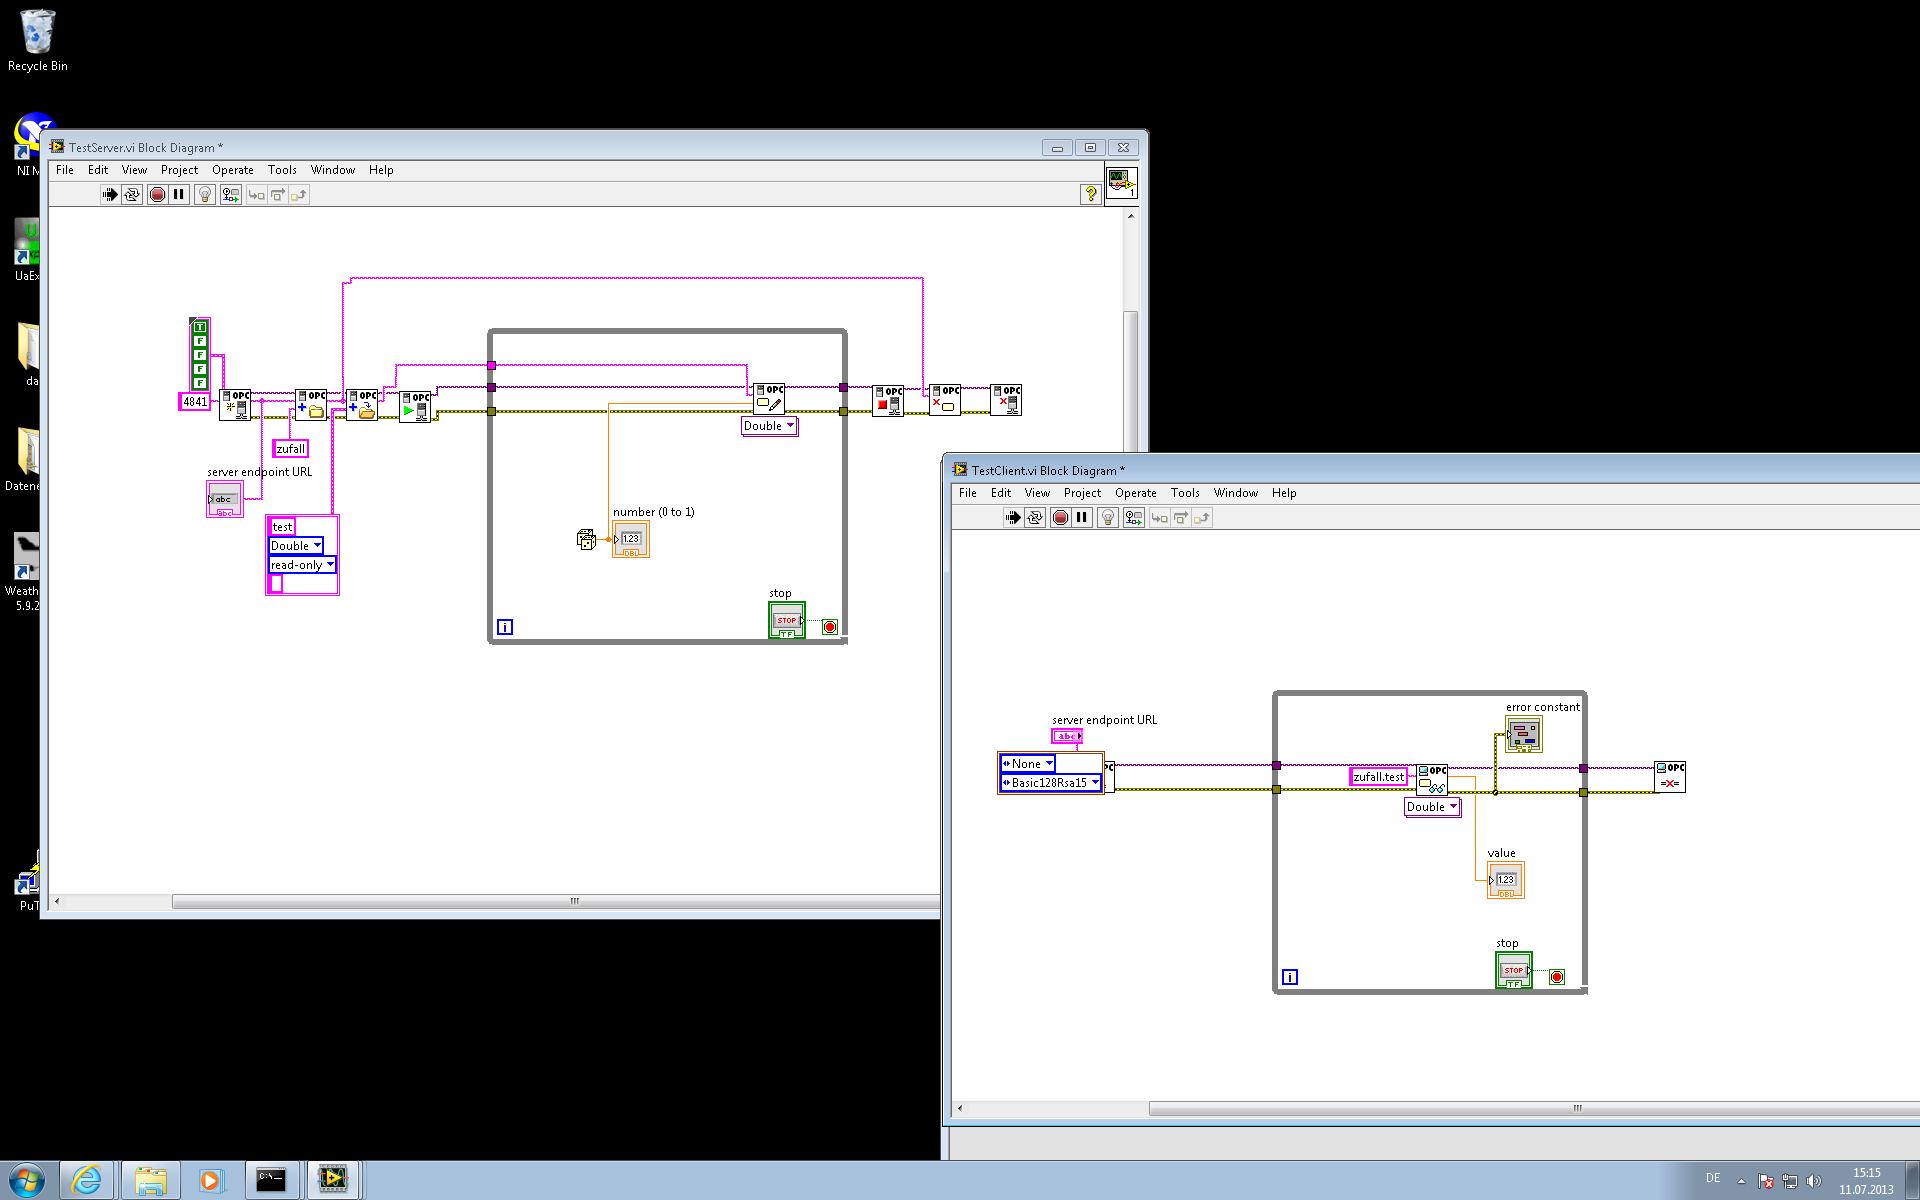This screenshot has height=1200, width=1920.
Task: Click the zufall.test string constant
Action: point(1378,777)
